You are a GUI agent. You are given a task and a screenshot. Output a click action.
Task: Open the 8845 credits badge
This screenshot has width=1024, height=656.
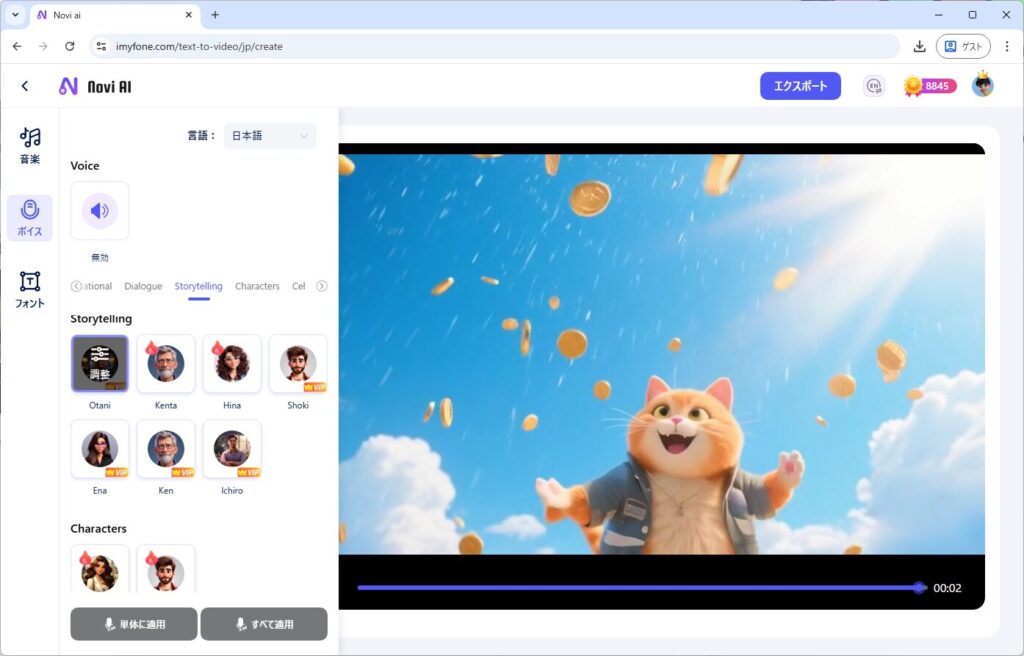(x=930, y=86)
